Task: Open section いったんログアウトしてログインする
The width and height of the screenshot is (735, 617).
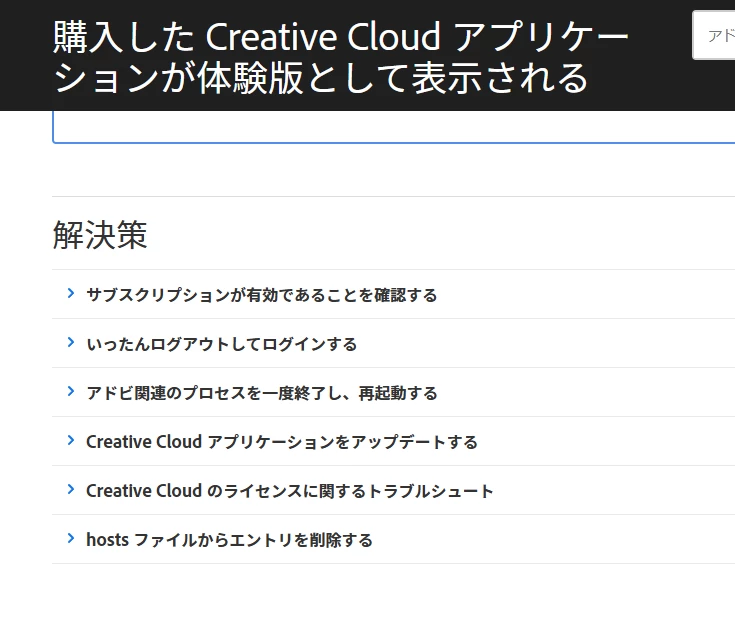Action: coord(222,345)
